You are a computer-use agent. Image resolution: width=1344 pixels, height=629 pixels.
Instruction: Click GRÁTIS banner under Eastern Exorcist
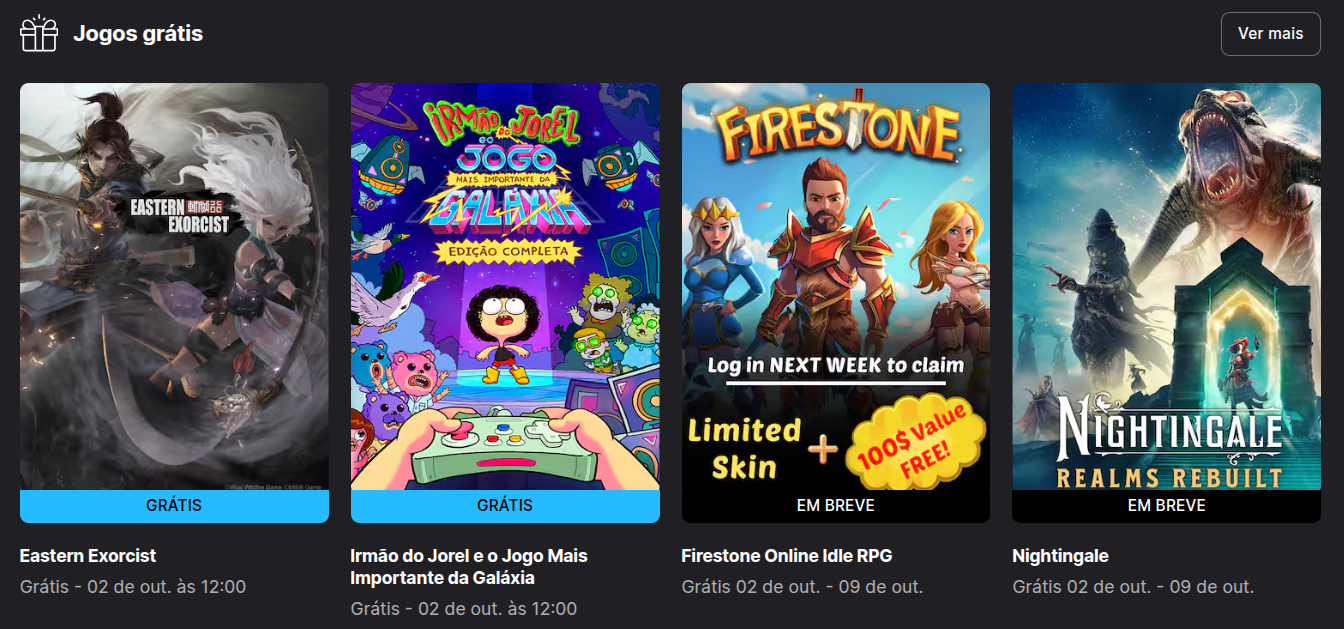174,506
